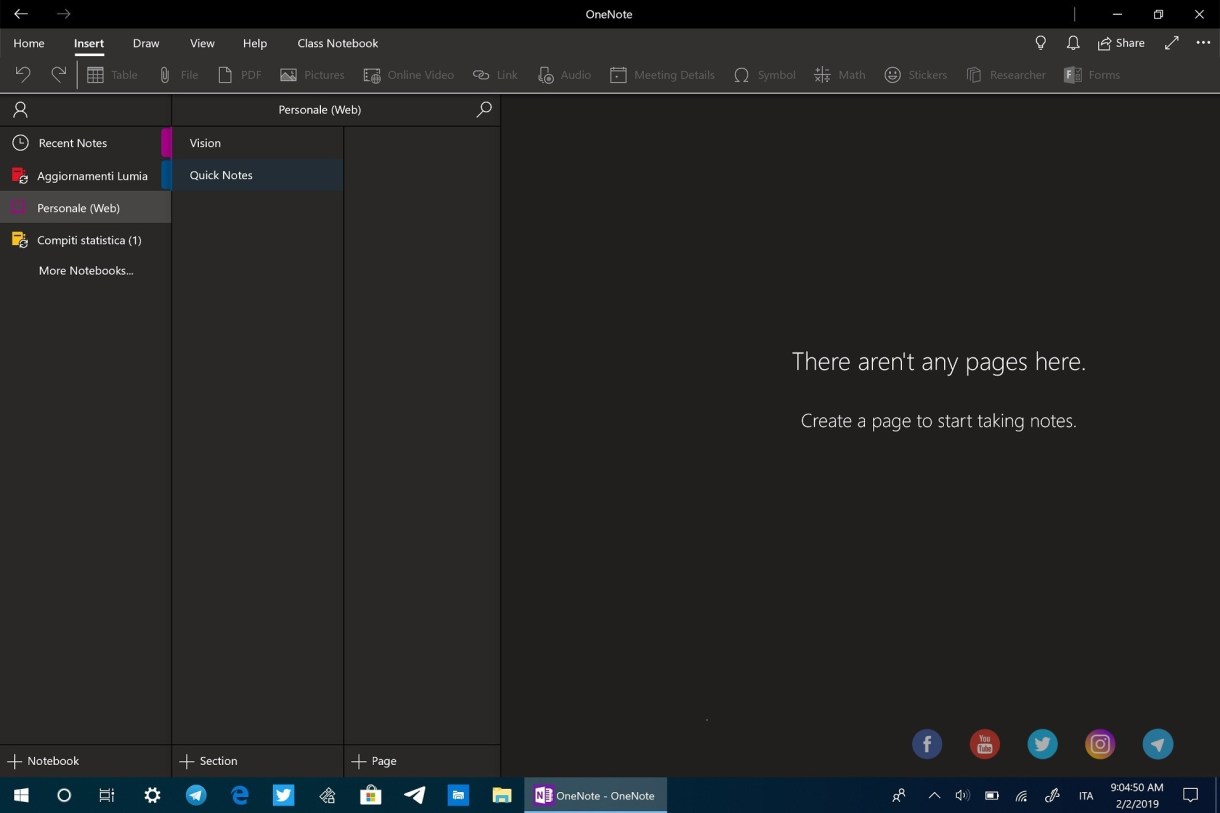Open the View tab
The image size is (1220, 813).
[202, 43]
